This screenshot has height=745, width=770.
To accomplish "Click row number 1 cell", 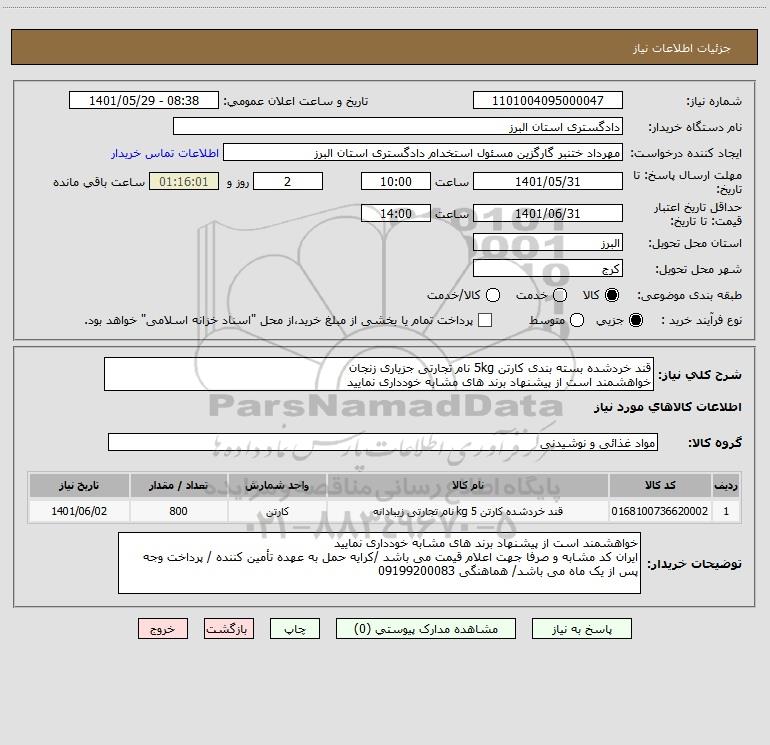I will tap(726, 511).
